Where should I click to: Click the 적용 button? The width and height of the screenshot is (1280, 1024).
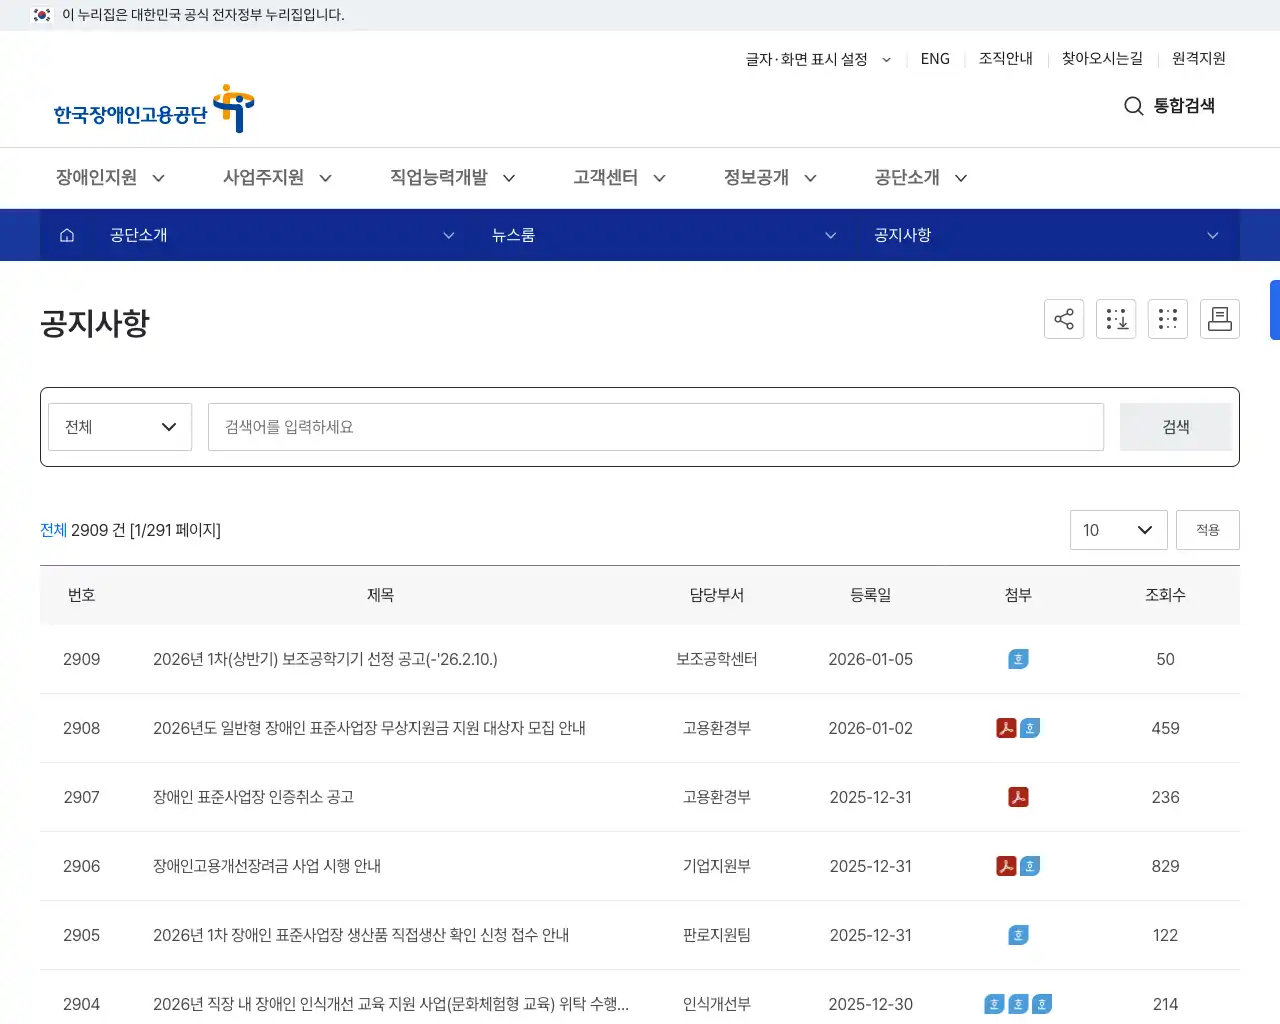[1207, 530]
